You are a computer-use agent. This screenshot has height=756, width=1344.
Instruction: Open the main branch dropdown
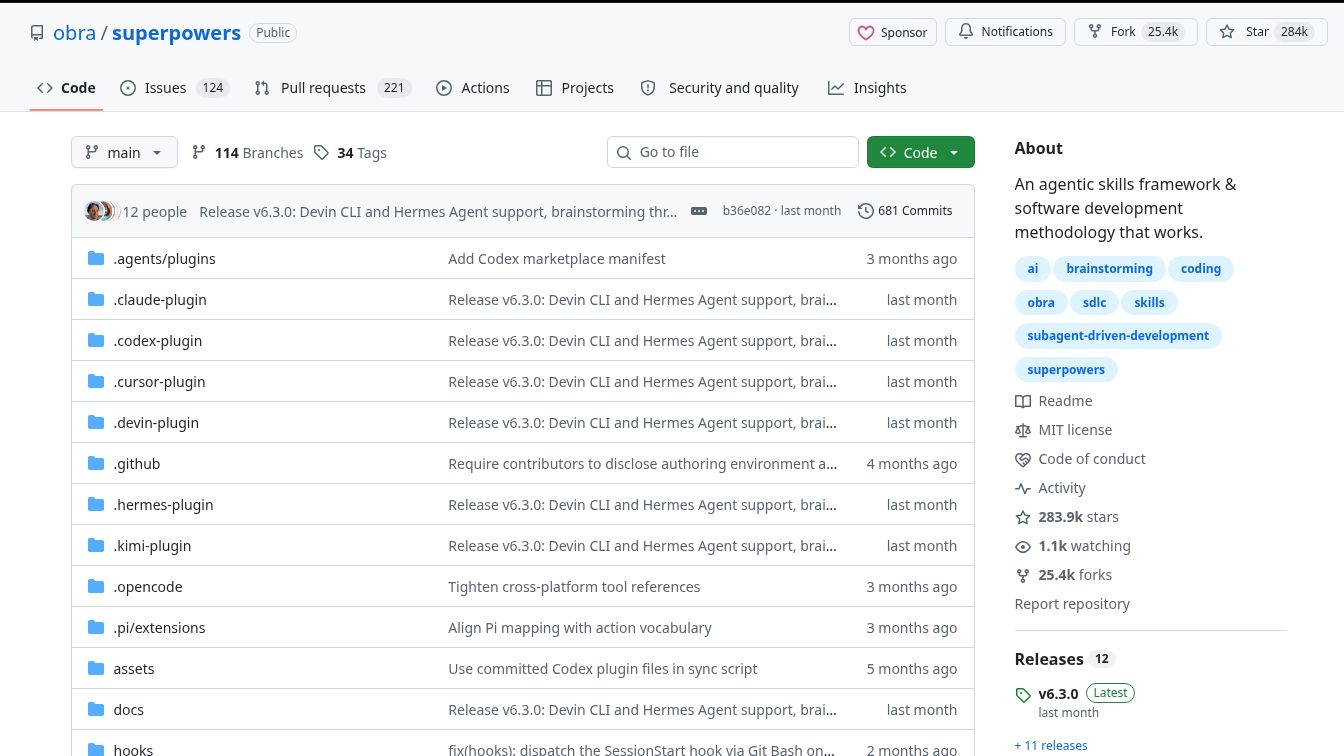124,152
